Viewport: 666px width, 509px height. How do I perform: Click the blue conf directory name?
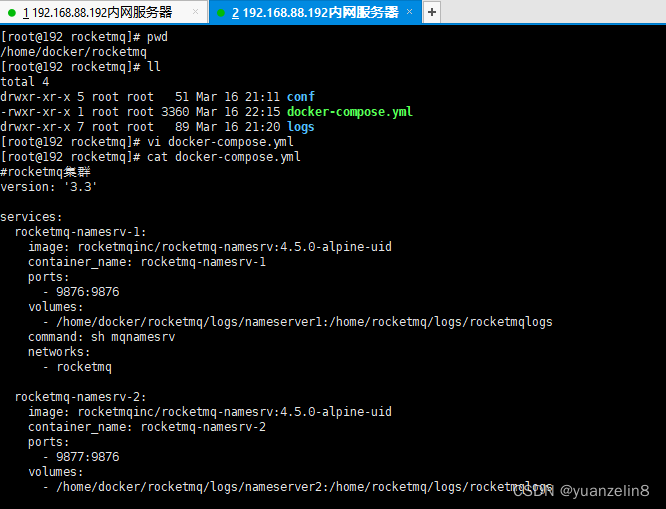300,97
